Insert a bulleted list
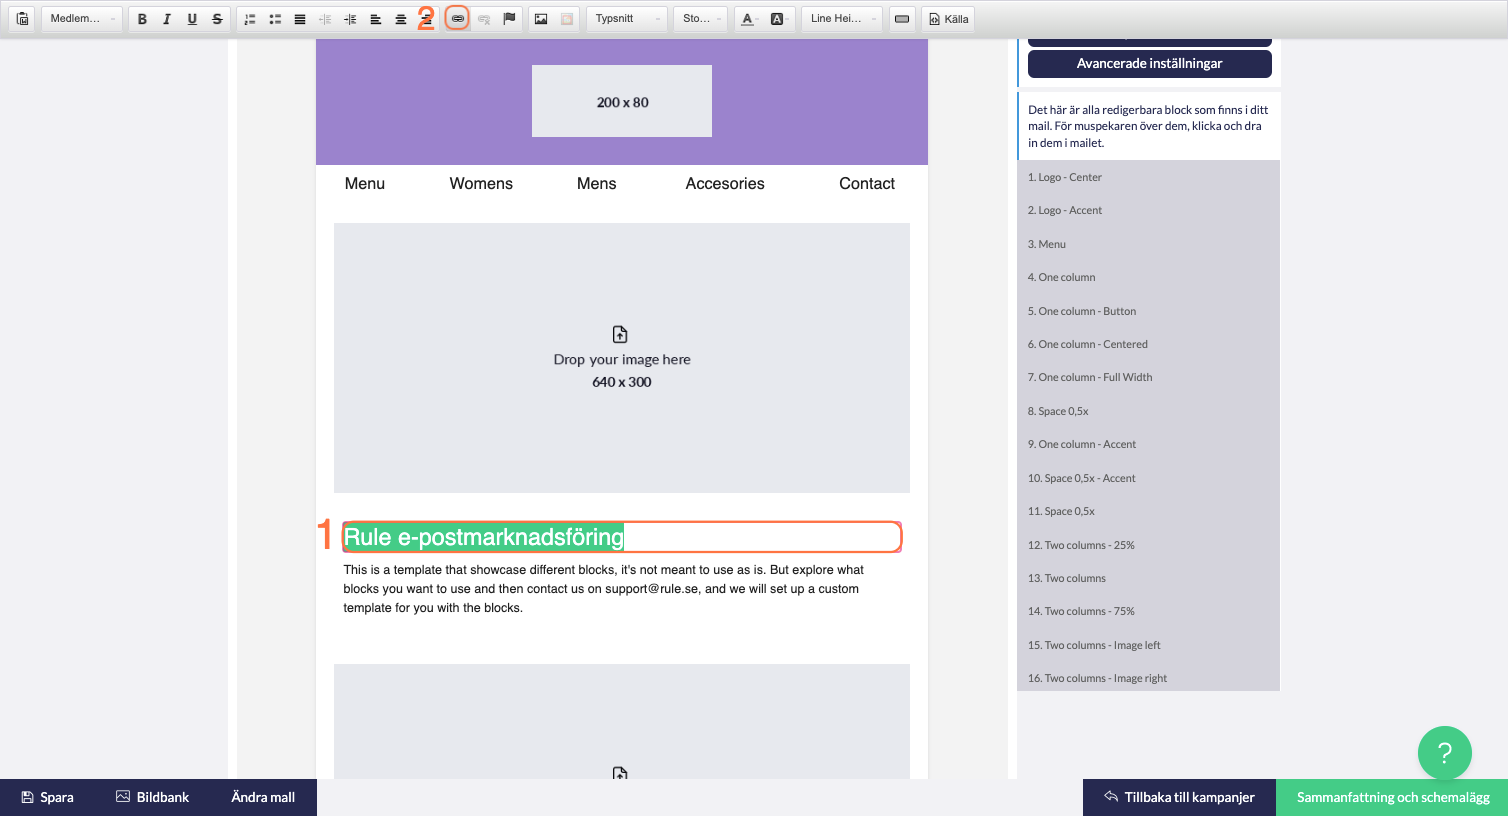1508x816 pixels. tap(275, 19)
